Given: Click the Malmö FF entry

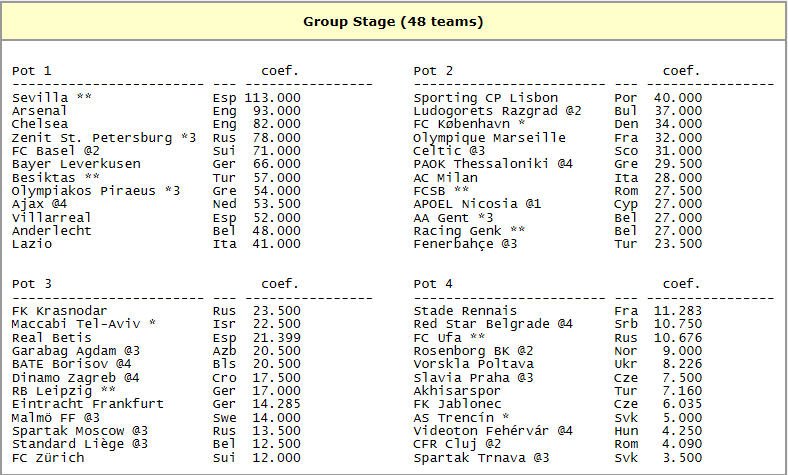Looking at the screenshot, I should [56, 417].
